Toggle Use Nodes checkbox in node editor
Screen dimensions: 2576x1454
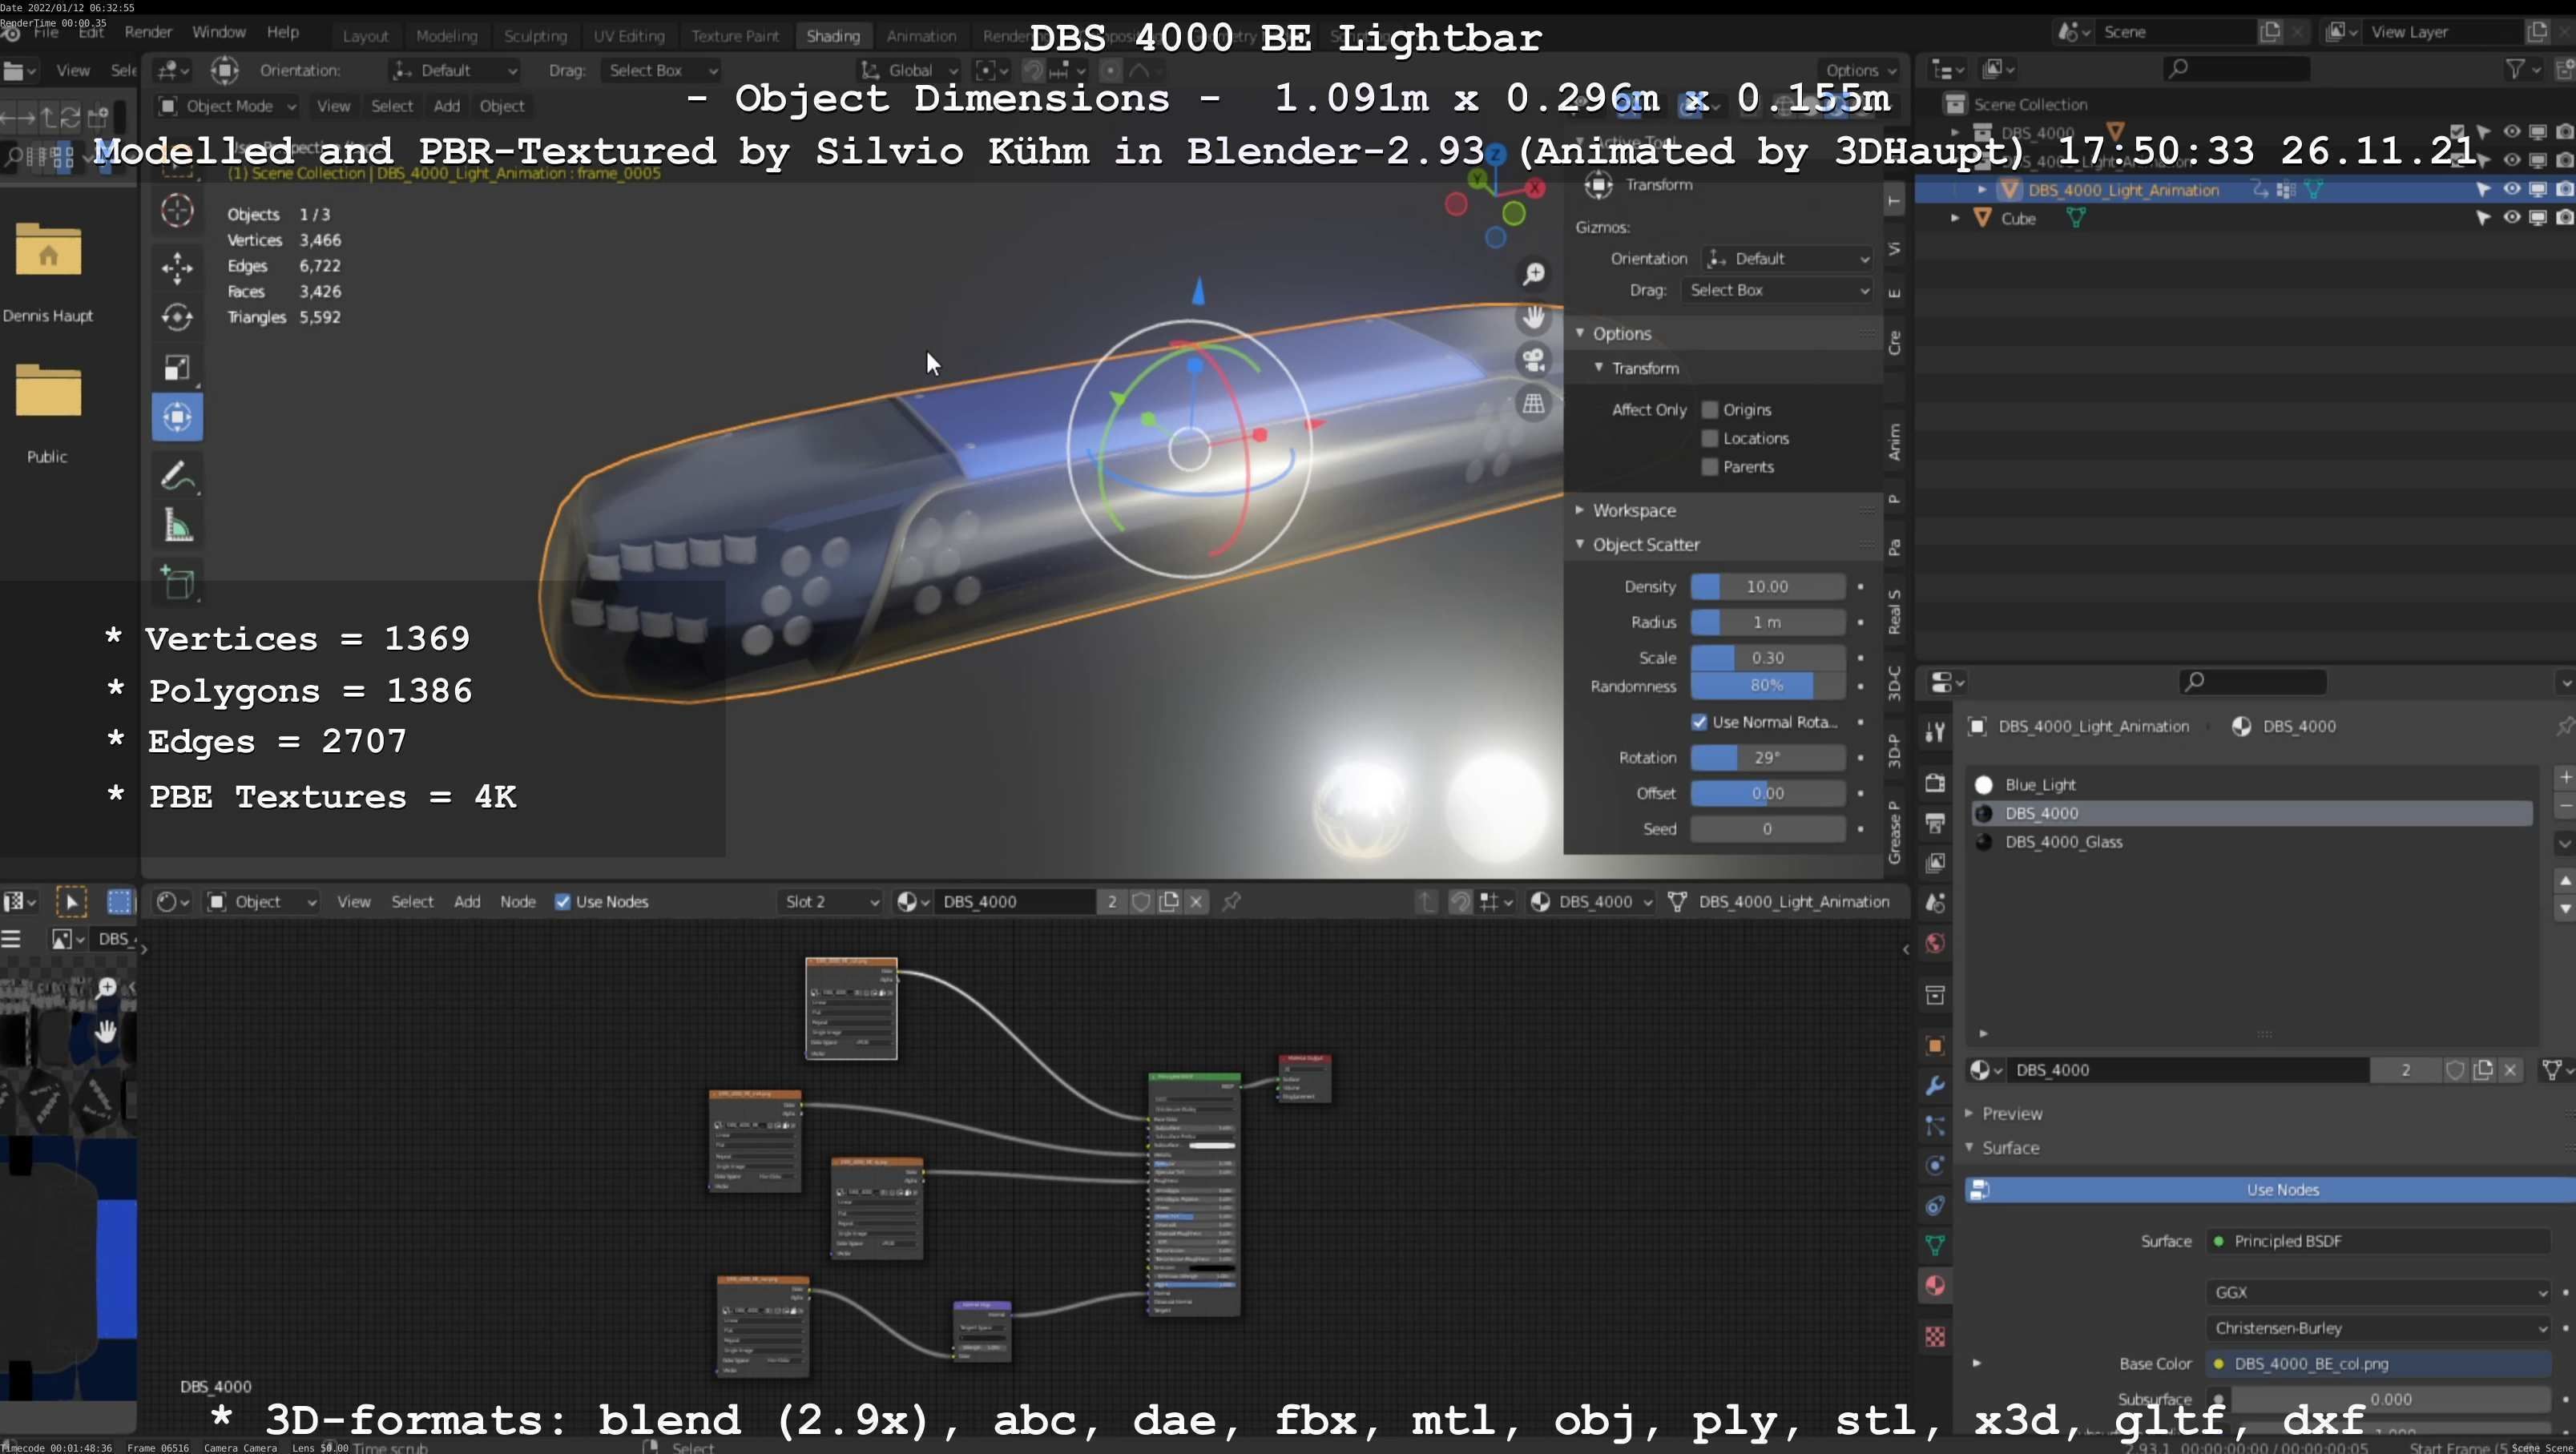pyautogui.click(x=563, y=902)
